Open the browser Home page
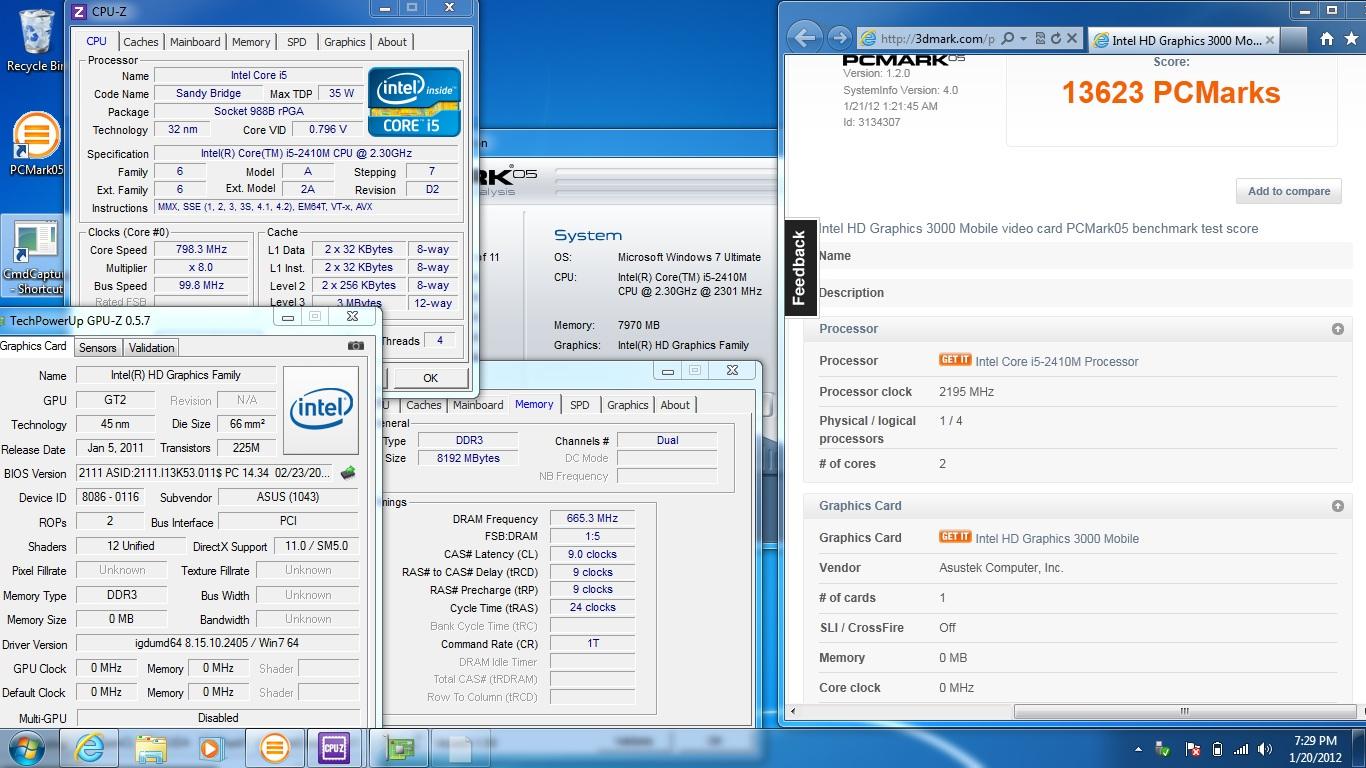This screenshot has width=1366, height=768. (1326, 39)
